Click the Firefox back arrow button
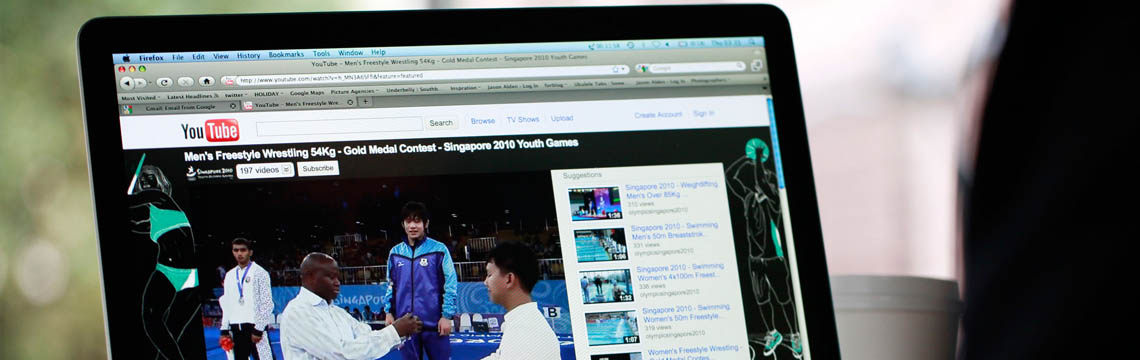 (x=127, y=83)
